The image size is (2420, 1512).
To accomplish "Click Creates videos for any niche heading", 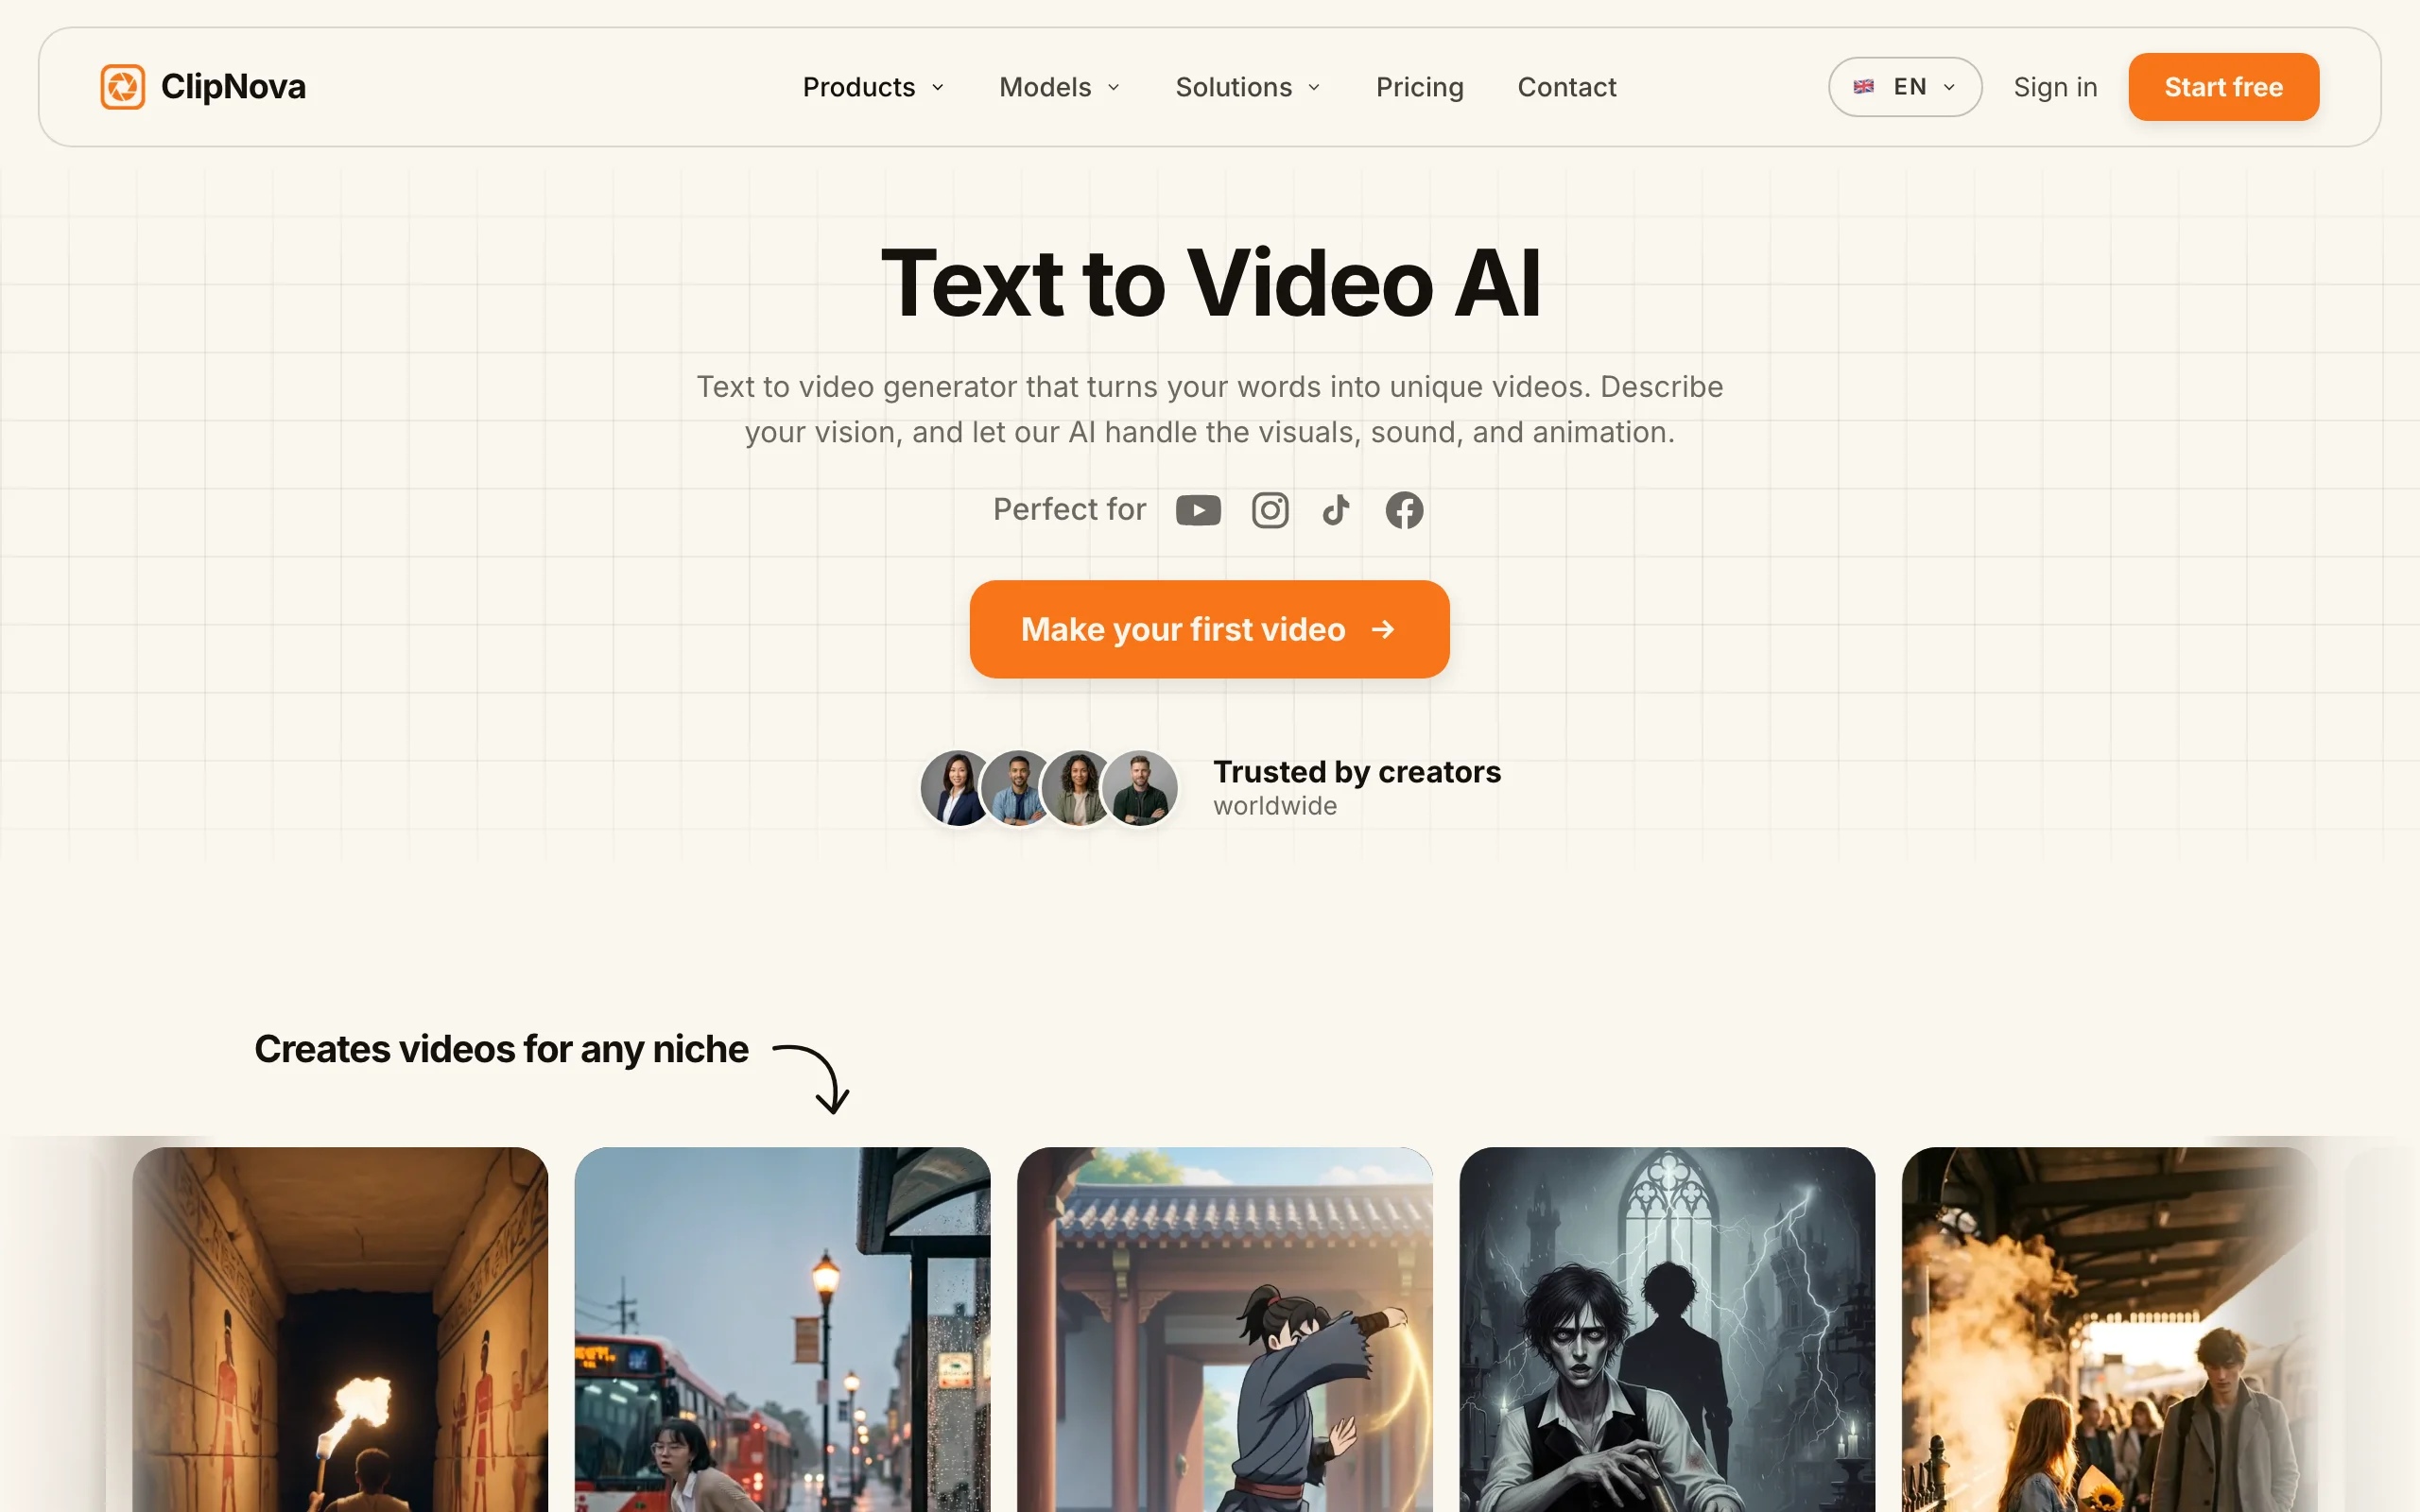I will tap(501, 1050).
